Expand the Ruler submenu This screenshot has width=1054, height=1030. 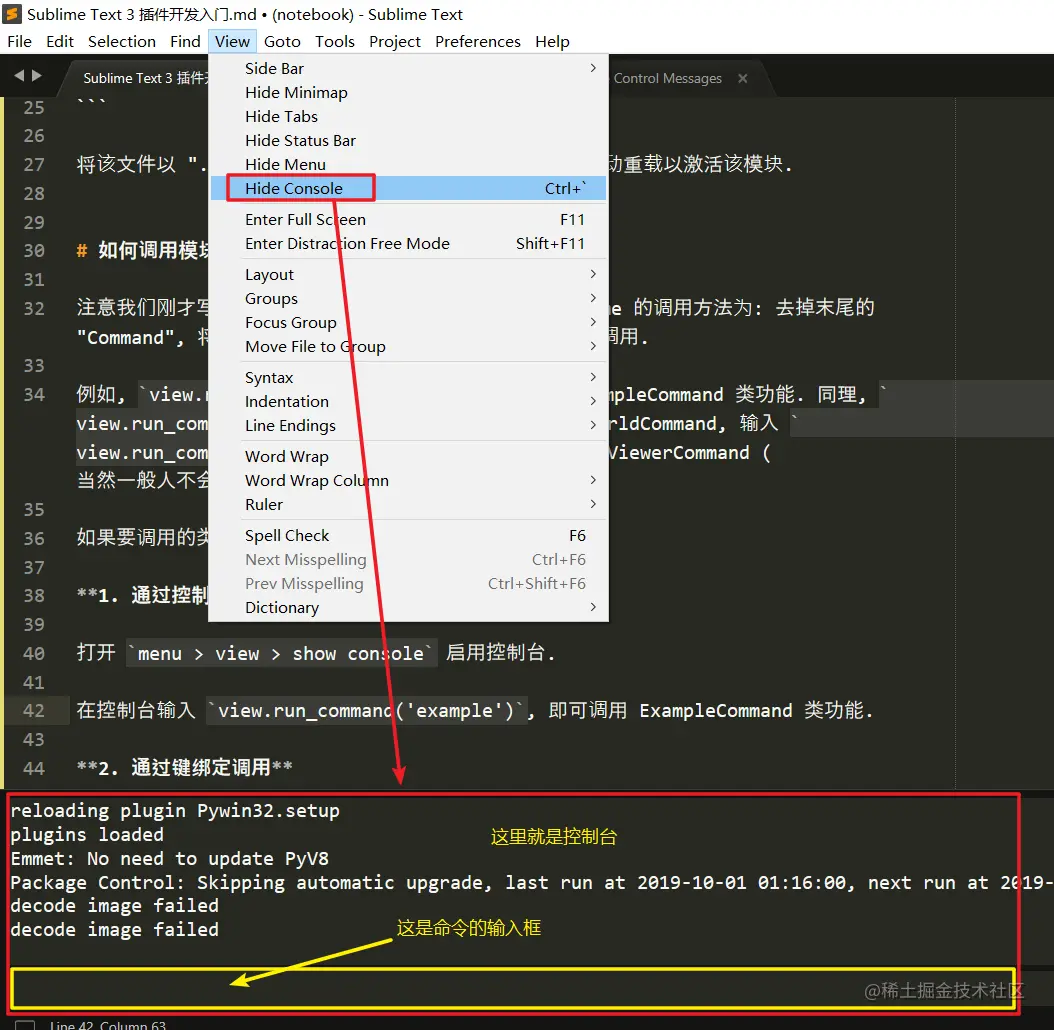click(x=408, y=505)
